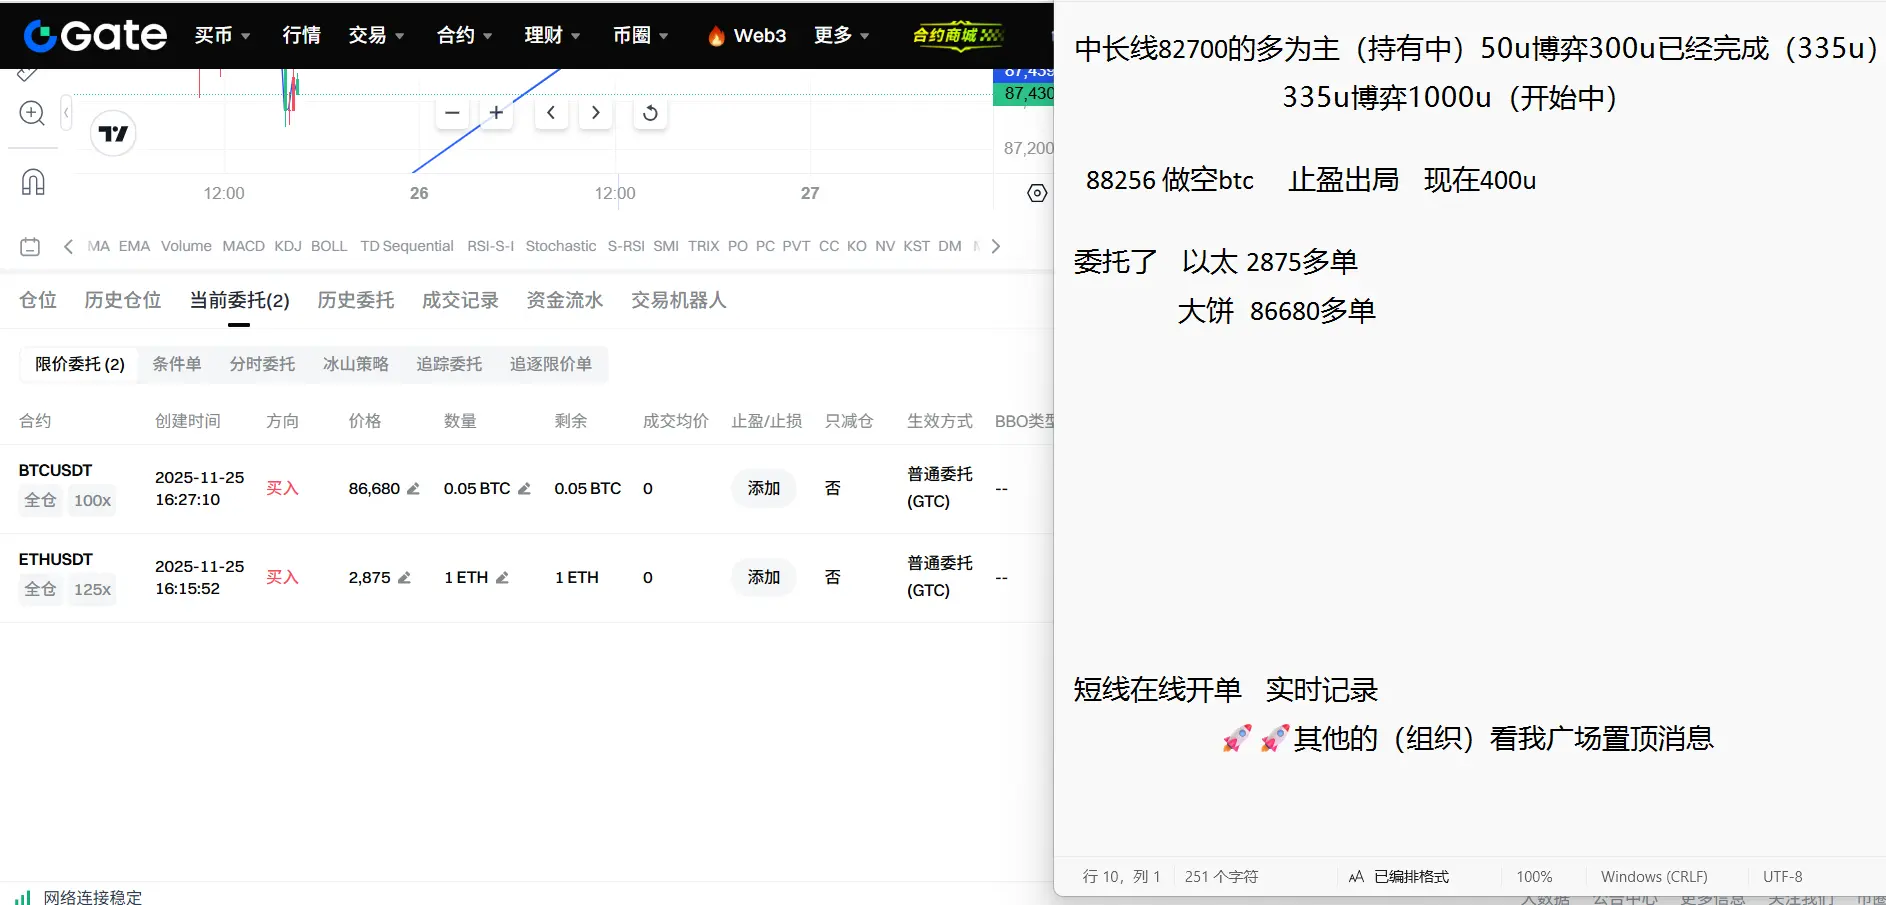Expand the 合约 dropdown menu
The height and width of the screenshot is (905, 1886).
[464, 35]
